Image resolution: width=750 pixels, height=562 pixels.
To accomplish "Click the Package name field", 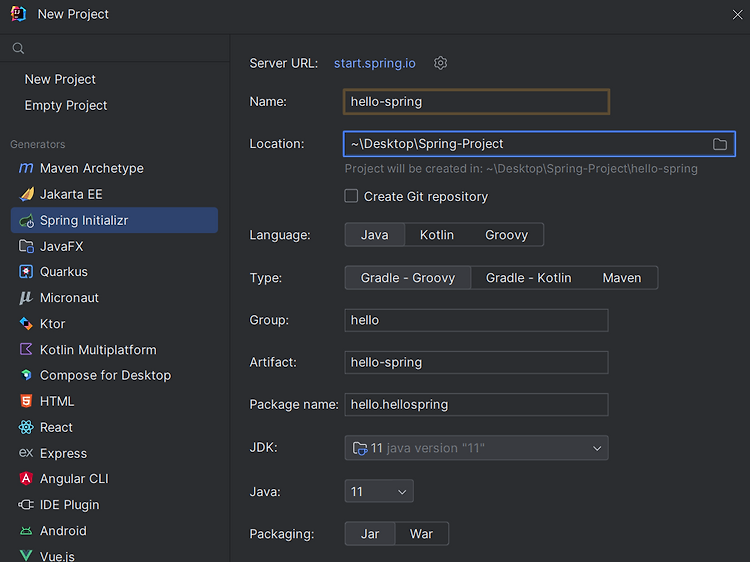I will pos(476,404).
